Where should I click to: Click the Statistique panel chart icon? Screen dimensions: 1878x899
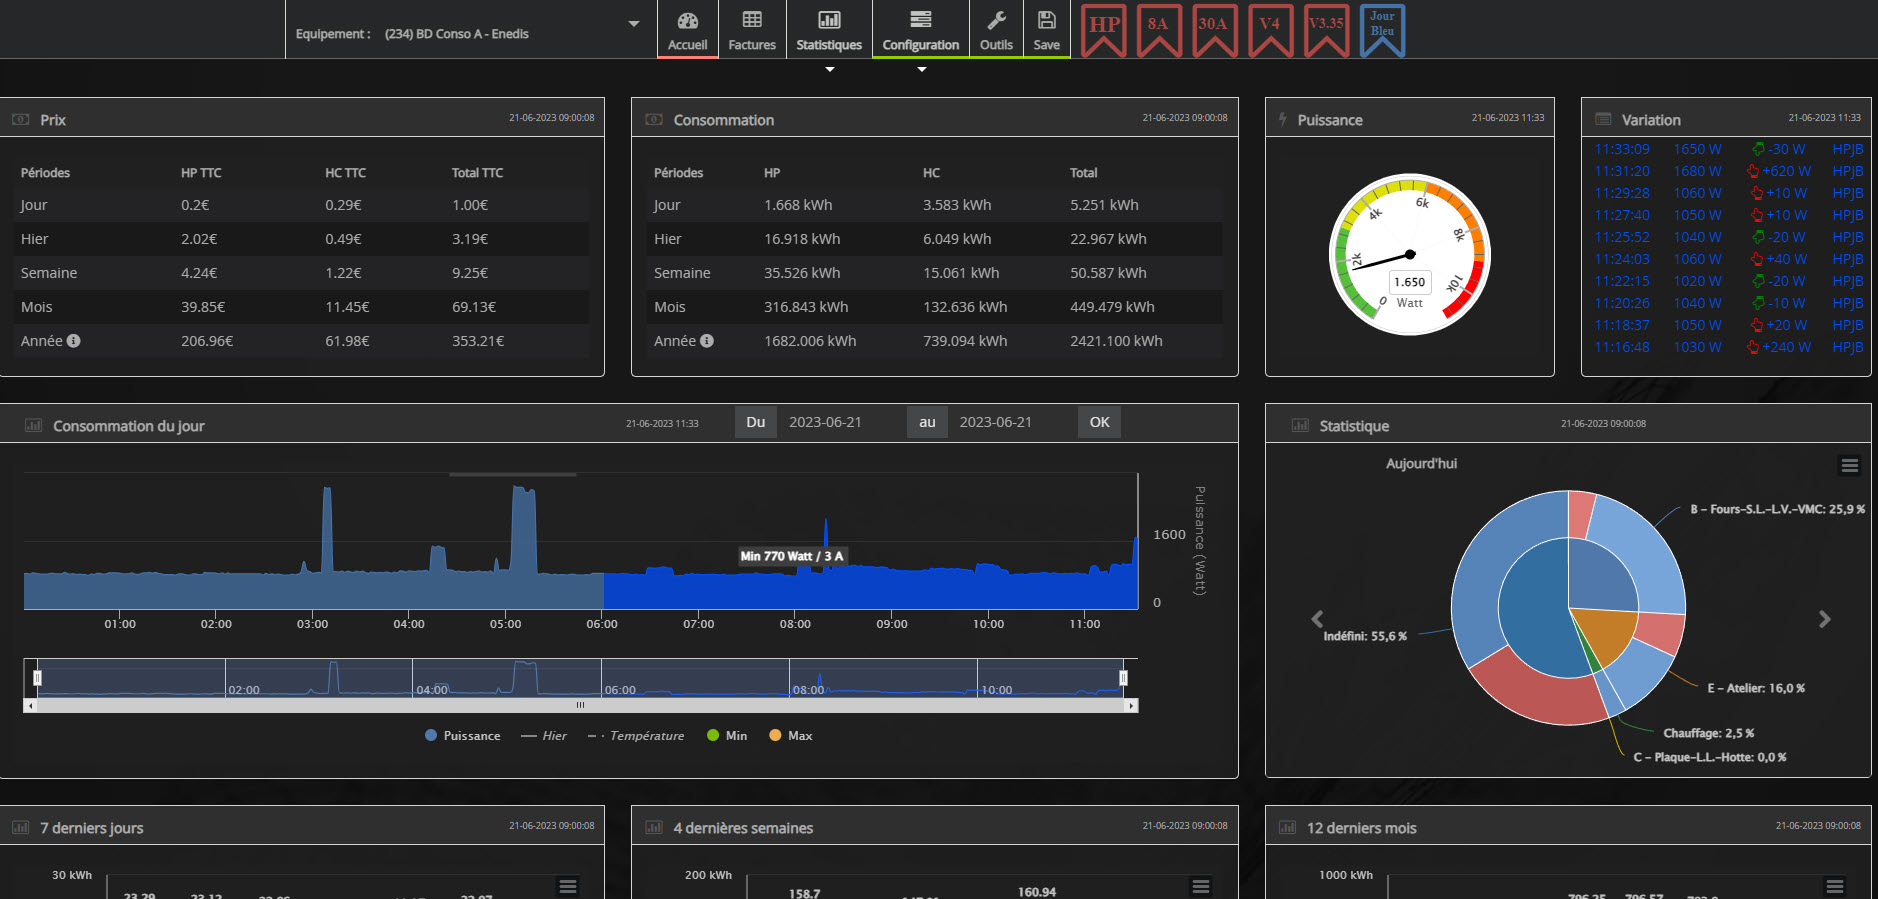pos(1300,425)
